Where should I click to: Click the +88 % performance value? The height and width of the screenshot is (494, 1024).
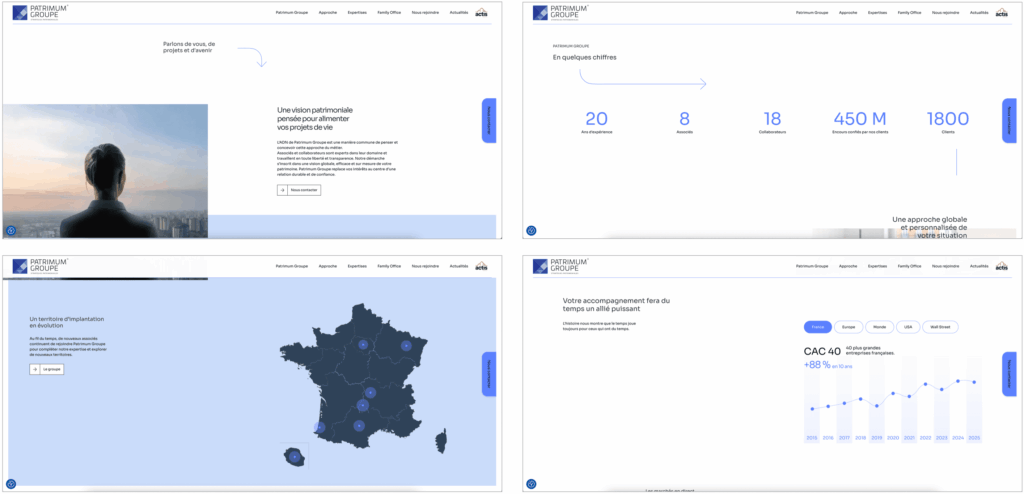click(x=817, y=365)
